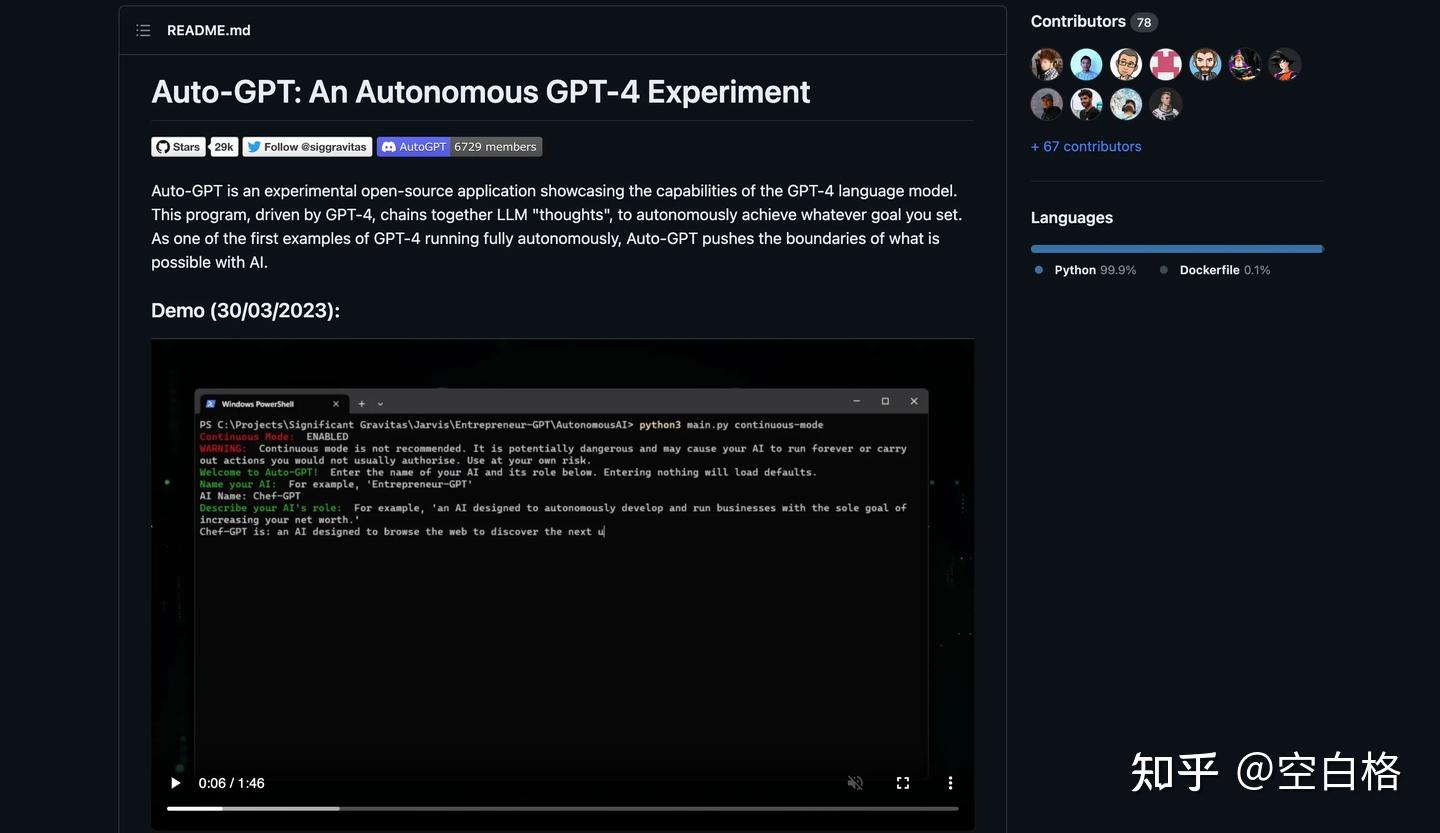Open the "+ 67 contributors" link

[1086, 146]
